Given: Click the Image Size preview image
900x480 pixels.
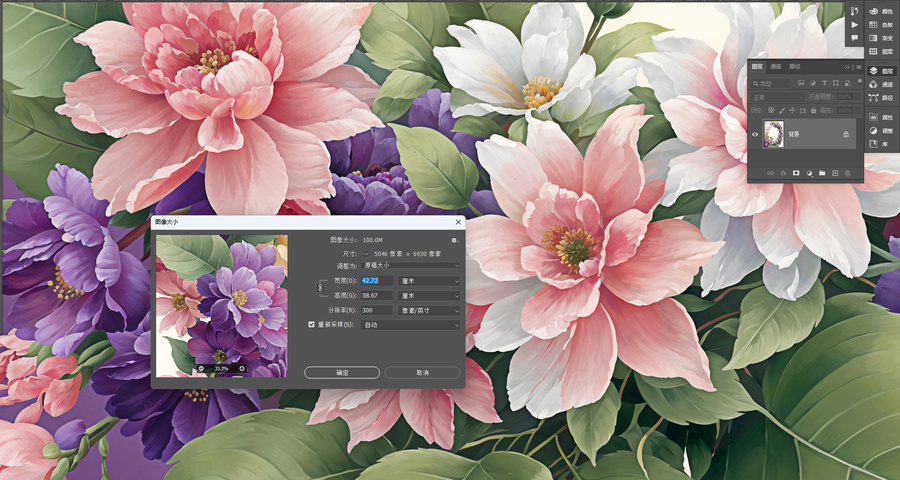Looking at the screenshot, I should point(222,305).
